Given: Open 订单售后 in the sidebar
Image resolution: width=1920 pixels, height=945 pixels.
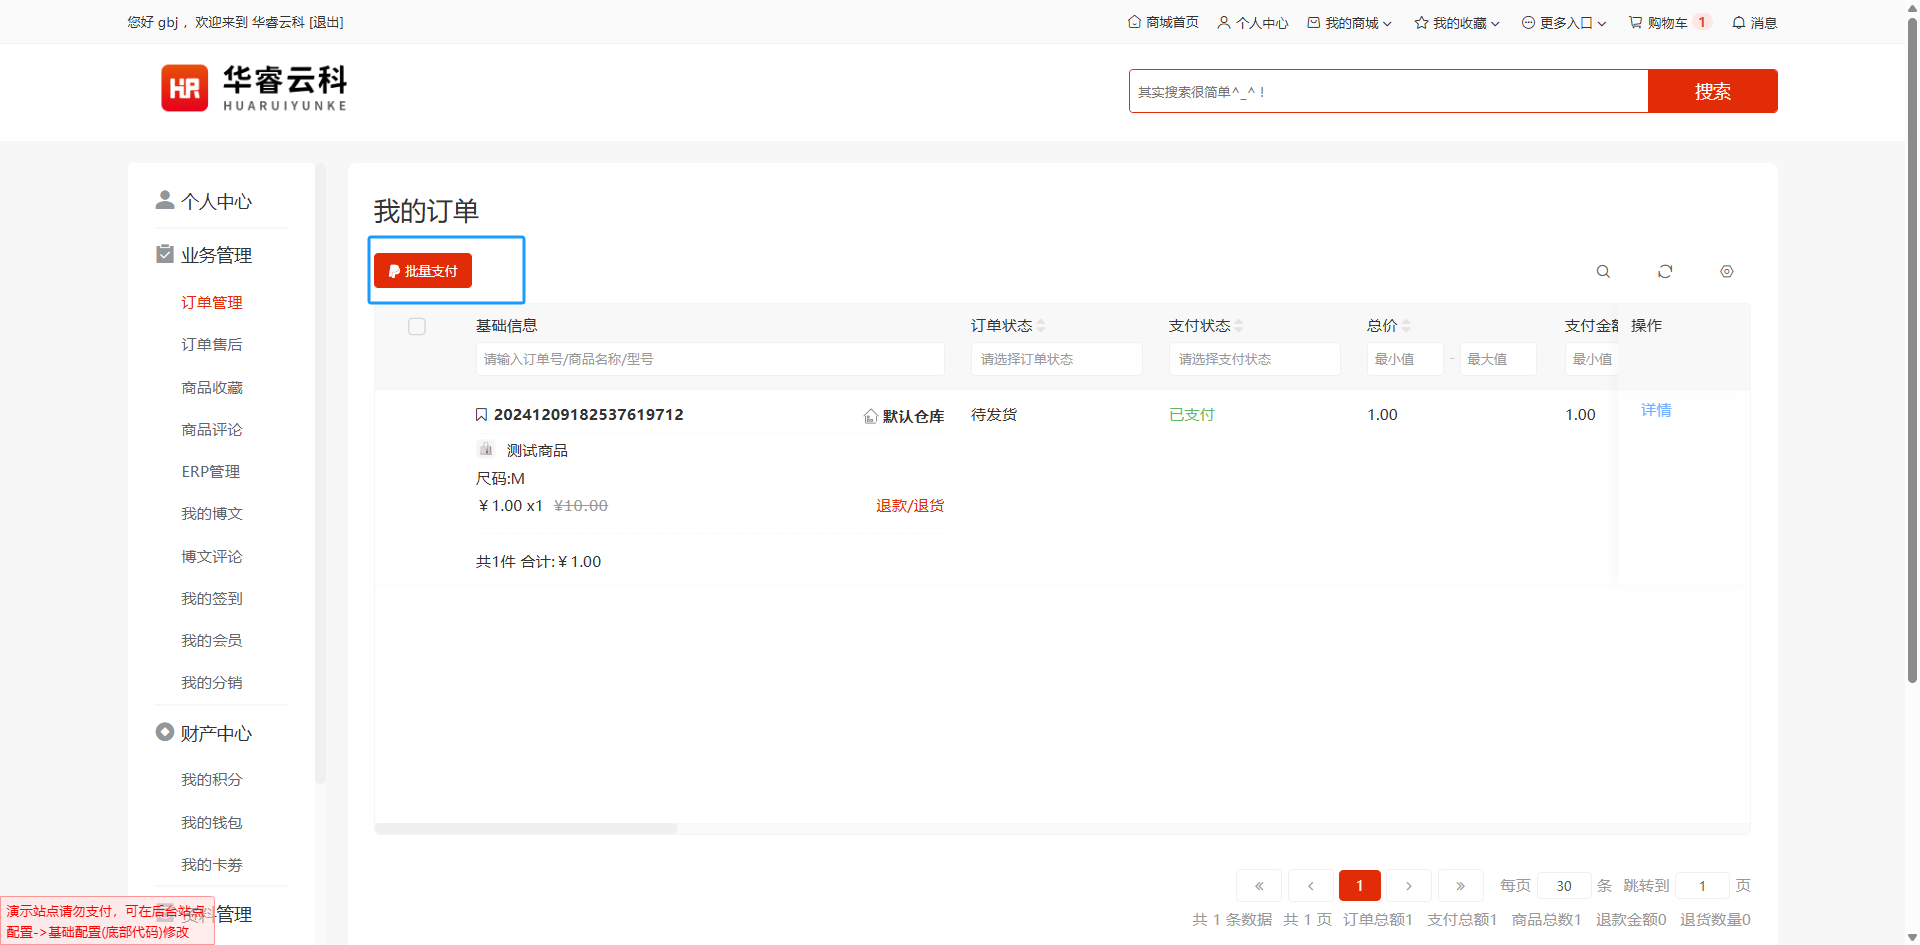Looking at the screenshot, I should pyautogui.click(x=212, y=345).
